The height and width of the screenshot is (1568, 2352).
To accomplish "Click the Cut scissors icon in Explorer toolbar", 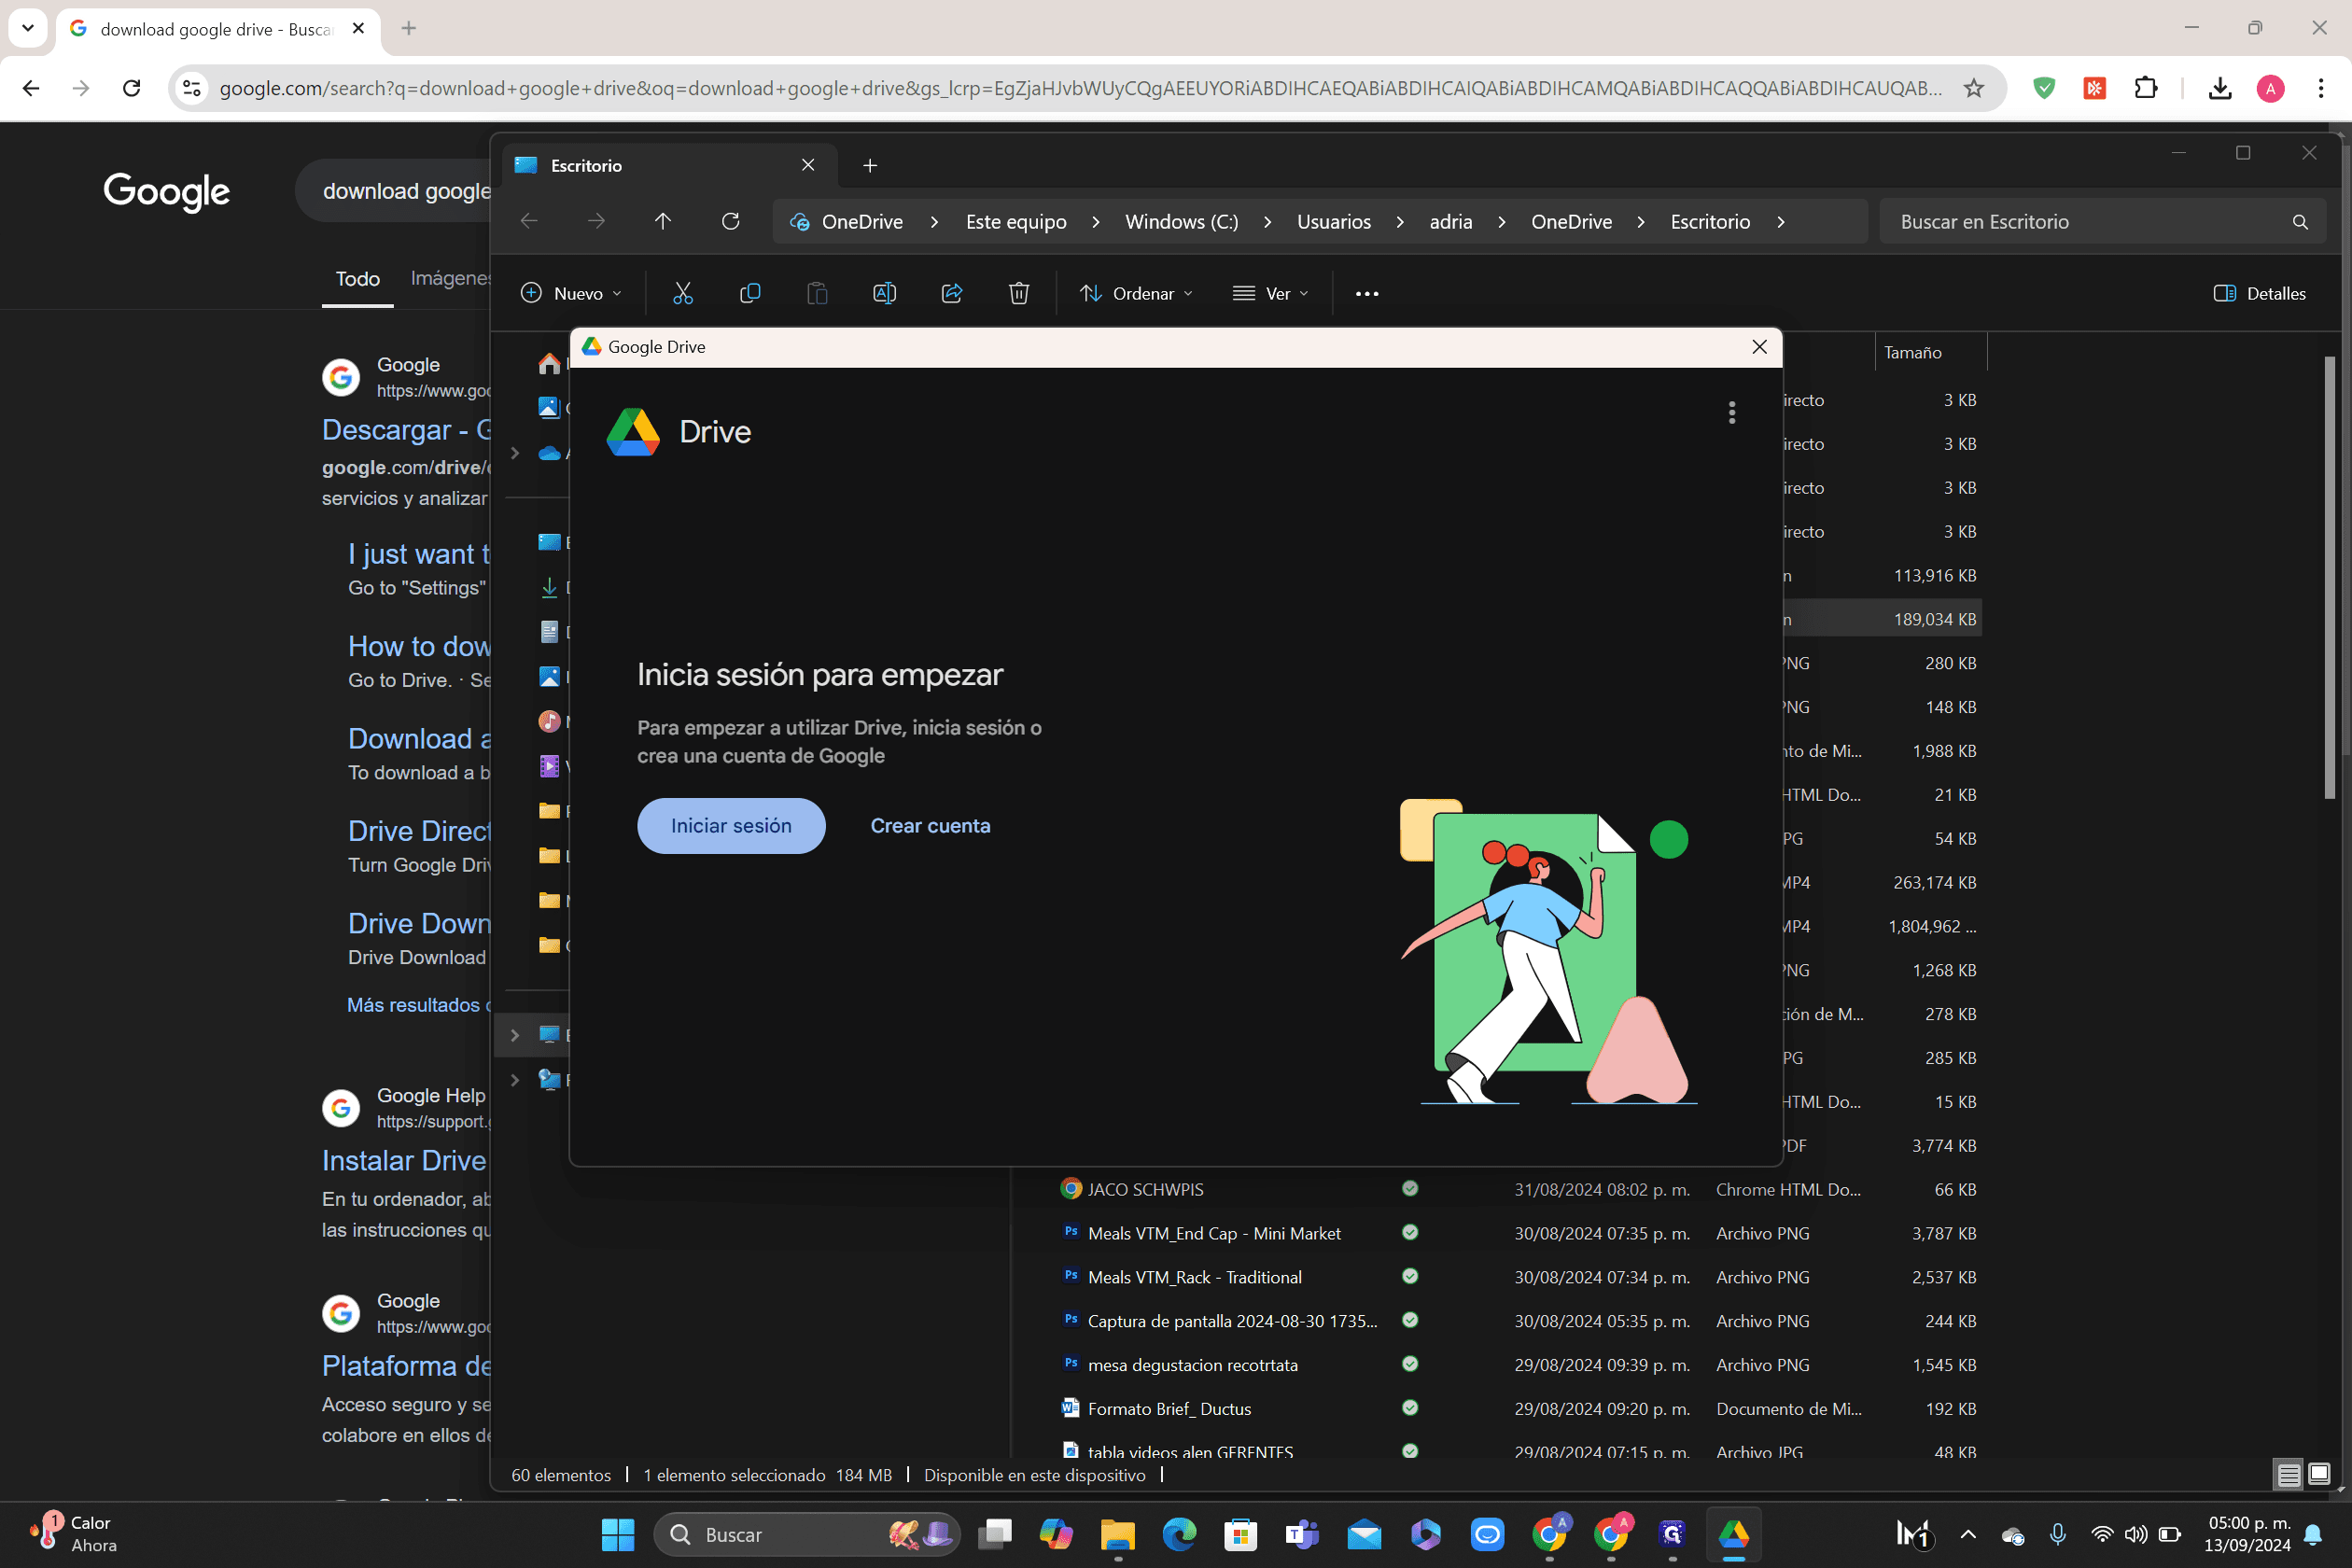I will tap(683, 293).
